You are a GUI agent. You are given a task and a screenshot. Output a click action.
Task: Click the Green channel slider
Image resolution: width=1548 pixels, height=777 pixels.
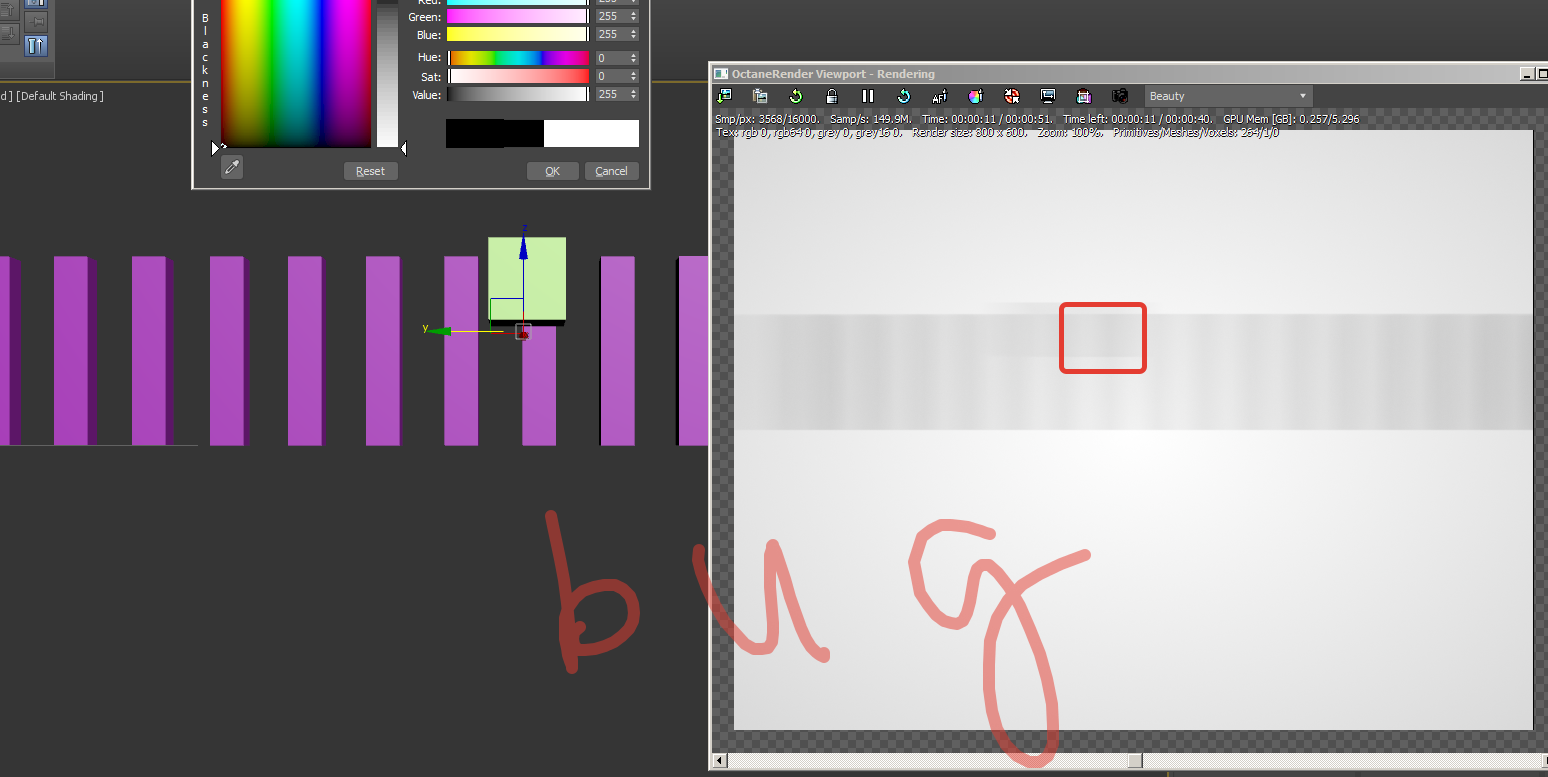[x=518, y=17]
